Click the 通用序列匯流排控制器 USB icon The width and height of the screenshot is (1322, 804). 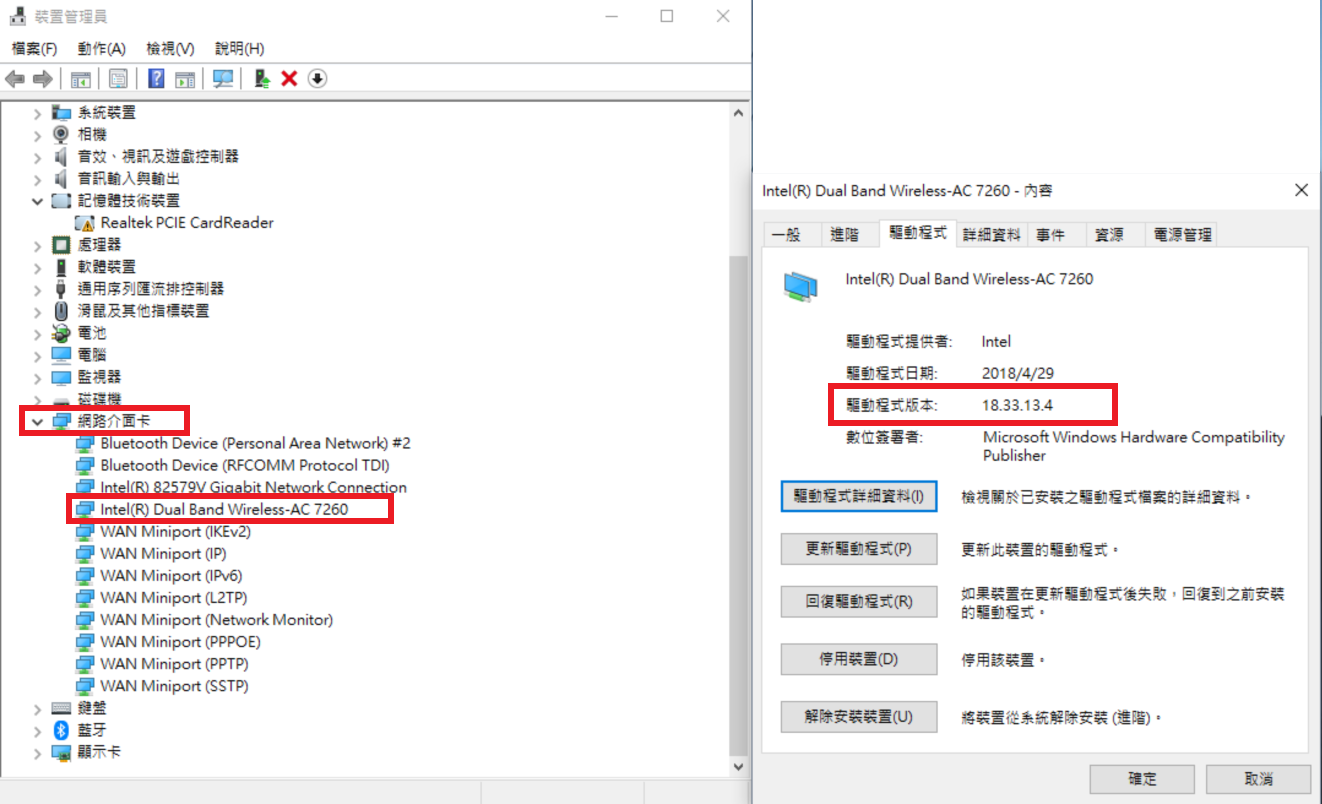point(61,289)
